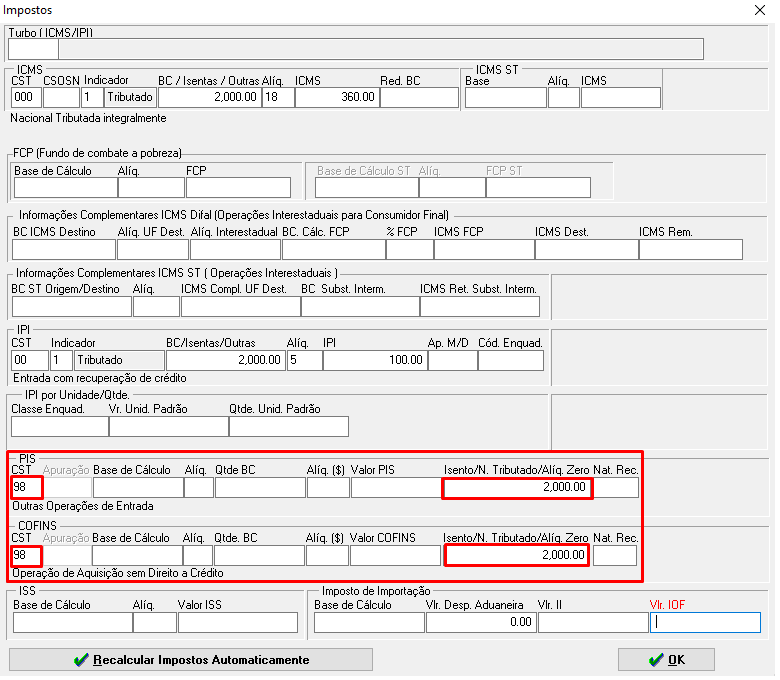780x680 pixels.
Task: Click Valor COFINS field
Action: [x=395, y=556]
